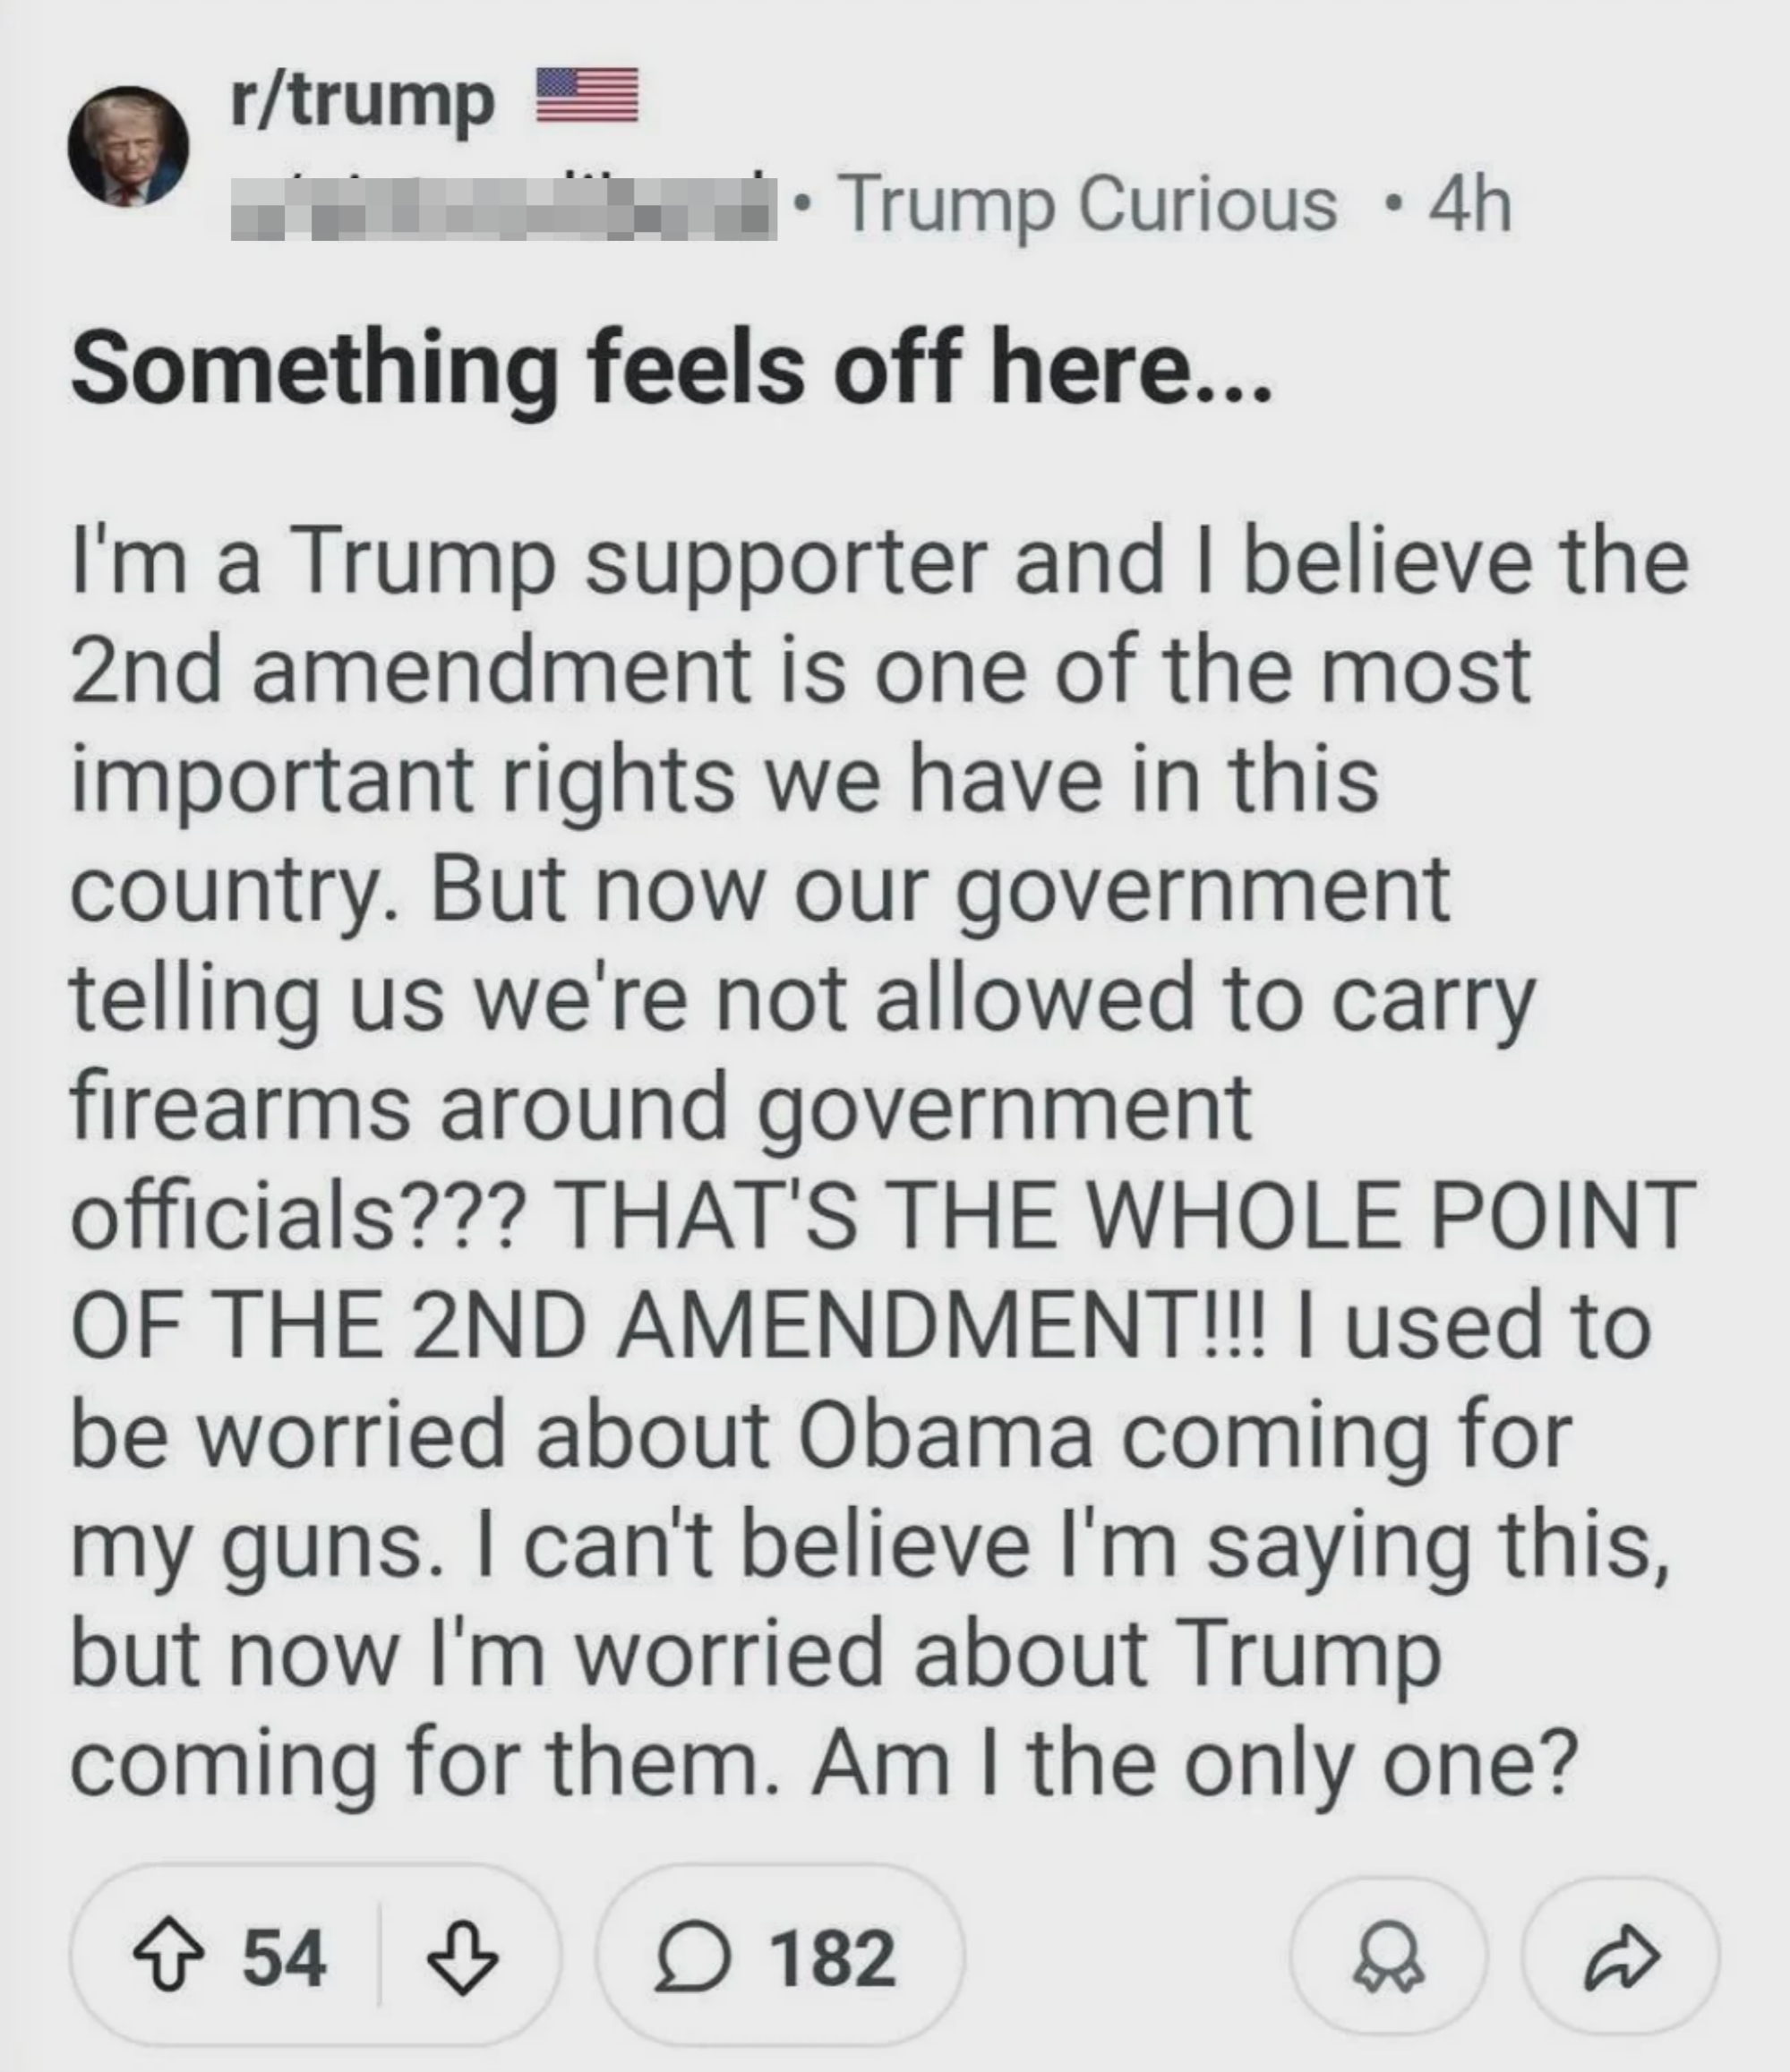Open the blurred poster's username profile
Viewport: 1790px width, 2072px height.
click(503, 207)
